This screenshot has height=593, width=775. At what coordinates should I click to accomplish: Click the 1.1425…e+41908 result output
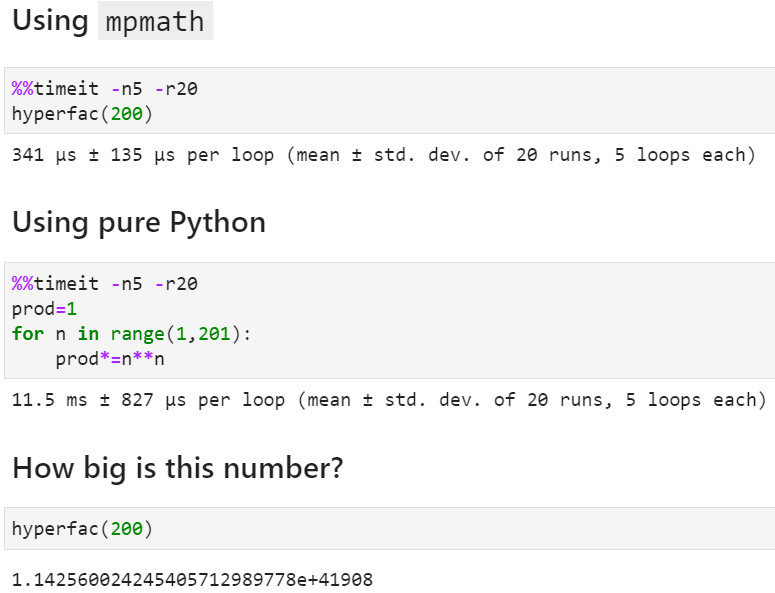click(192, 579)
